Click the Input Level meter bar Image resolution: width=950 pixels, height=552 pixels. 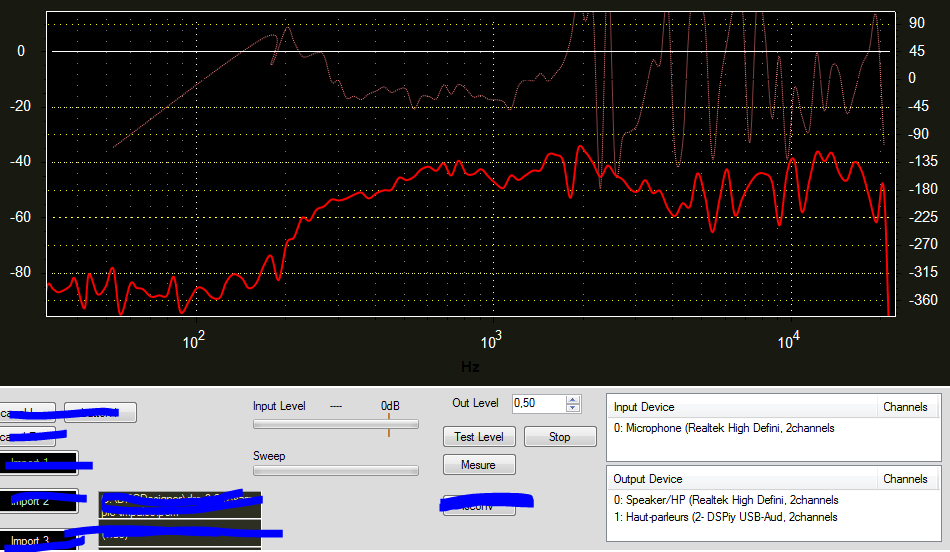(335, 424)
